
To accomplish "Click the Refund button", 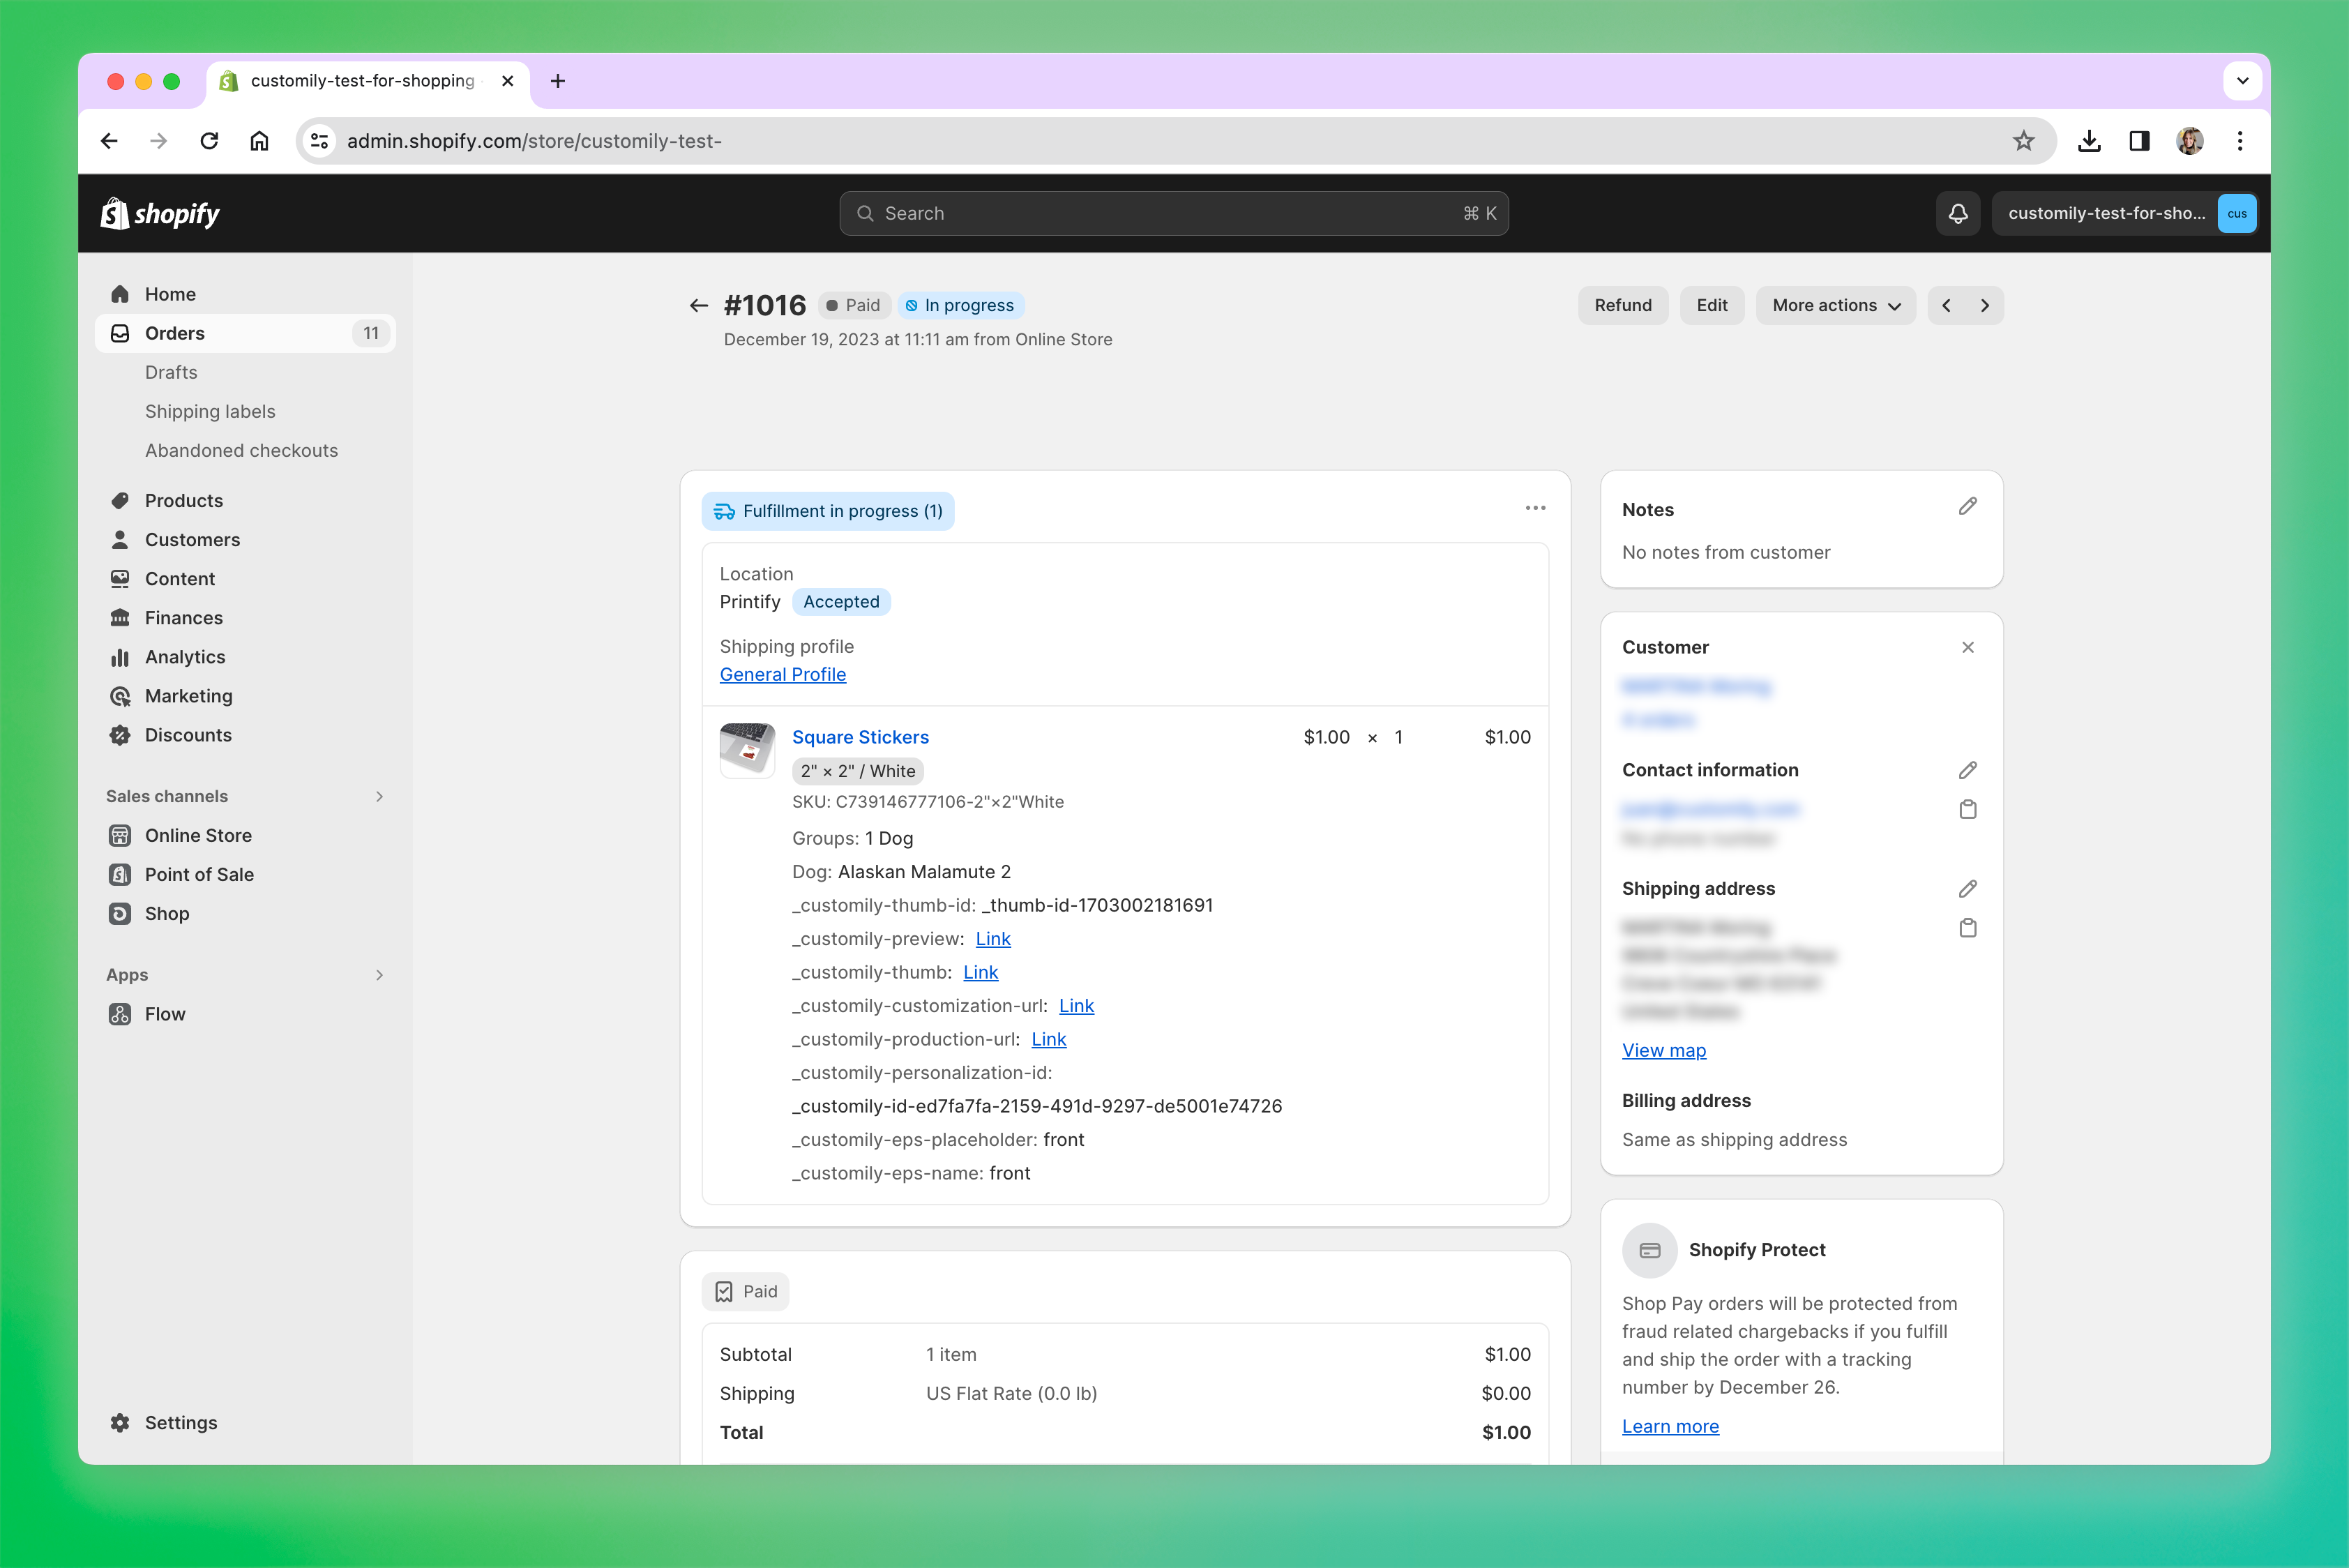I will pos(1622,305).
